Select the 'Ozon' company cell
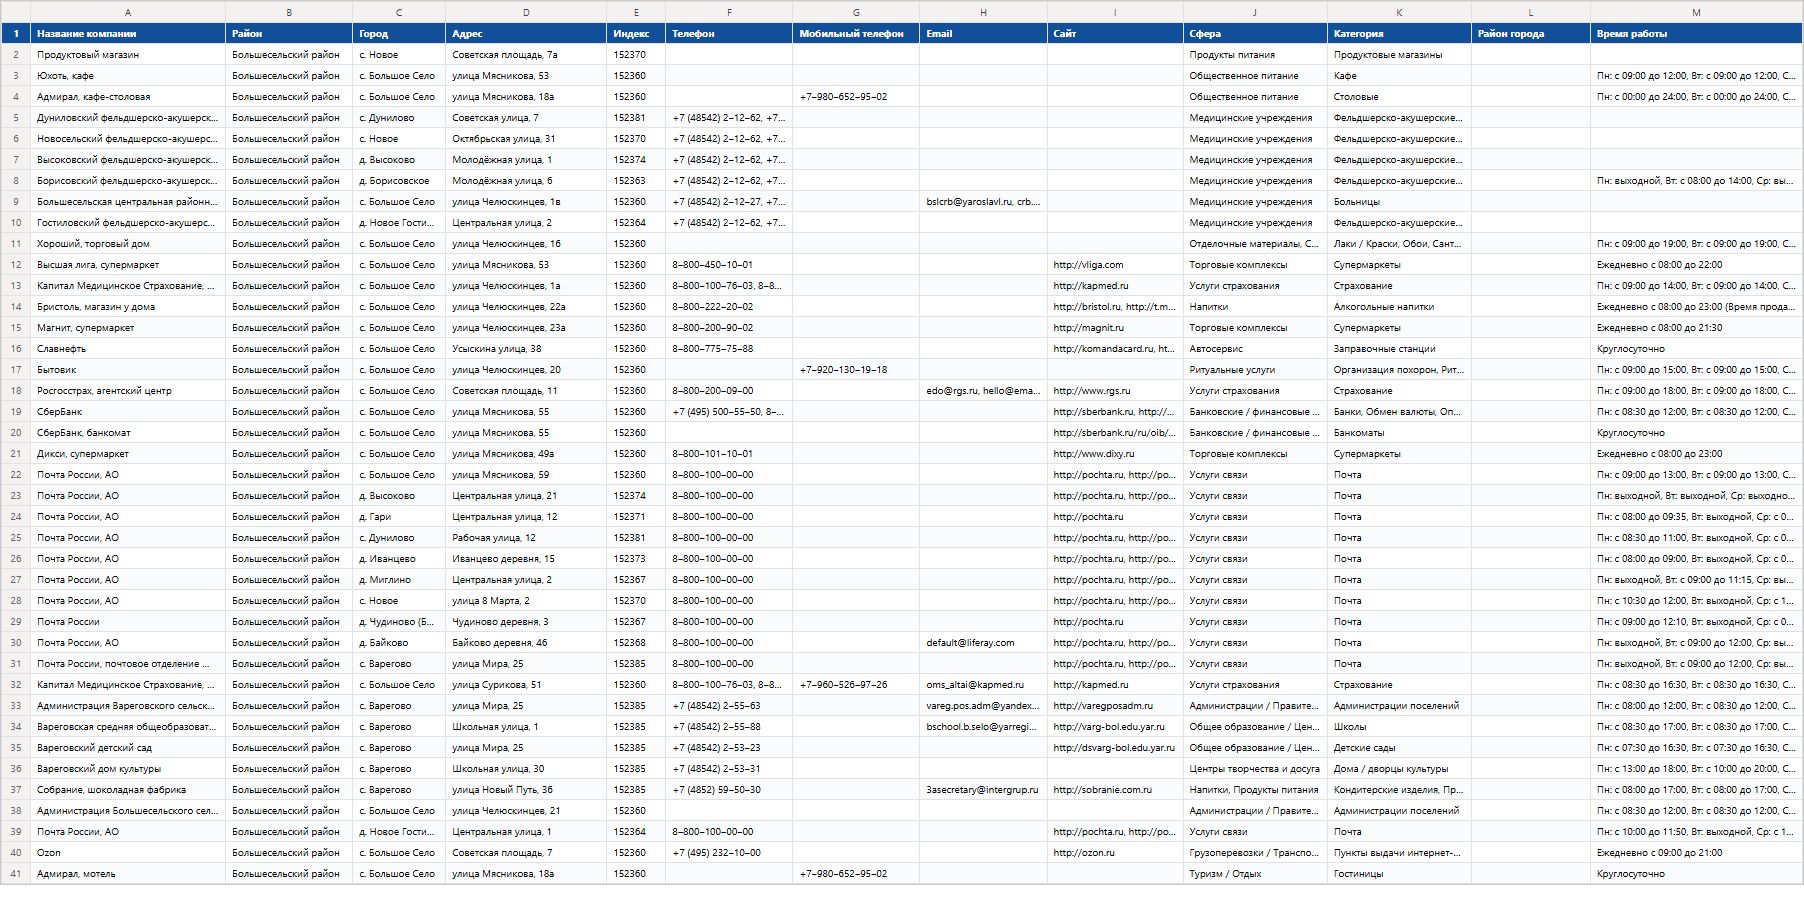This screenshot has width=1804, height=902. click(x=128, y=853)
